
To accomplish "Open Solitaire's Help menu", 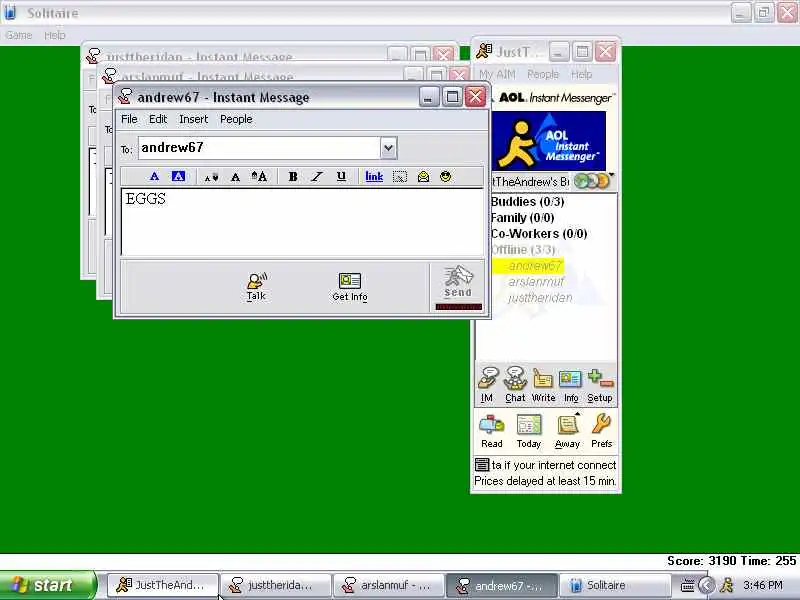I will coord(55,35).
